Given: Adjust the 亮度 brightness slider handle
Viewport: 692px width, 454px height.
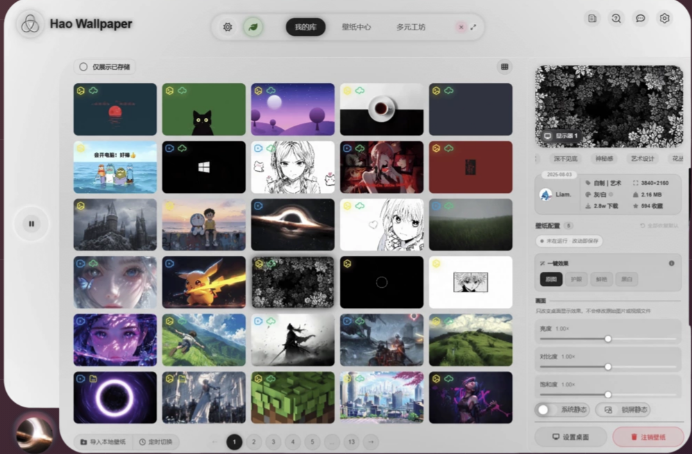Looking at the screenshot, I should tap(608, 339).
